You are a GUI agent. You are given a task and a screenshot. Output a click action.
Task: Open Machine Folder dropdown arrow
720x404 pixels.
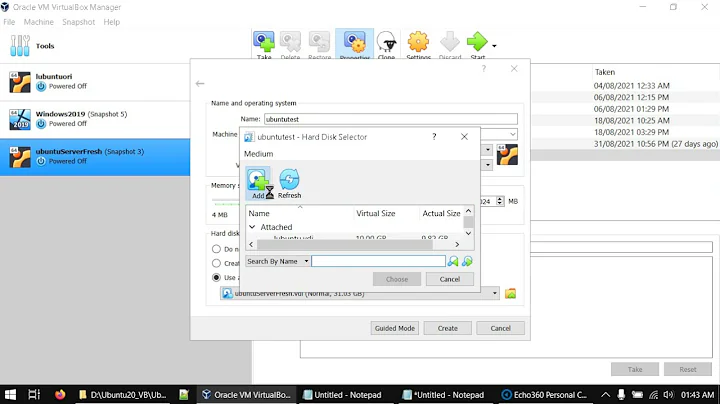coord(512,134)
